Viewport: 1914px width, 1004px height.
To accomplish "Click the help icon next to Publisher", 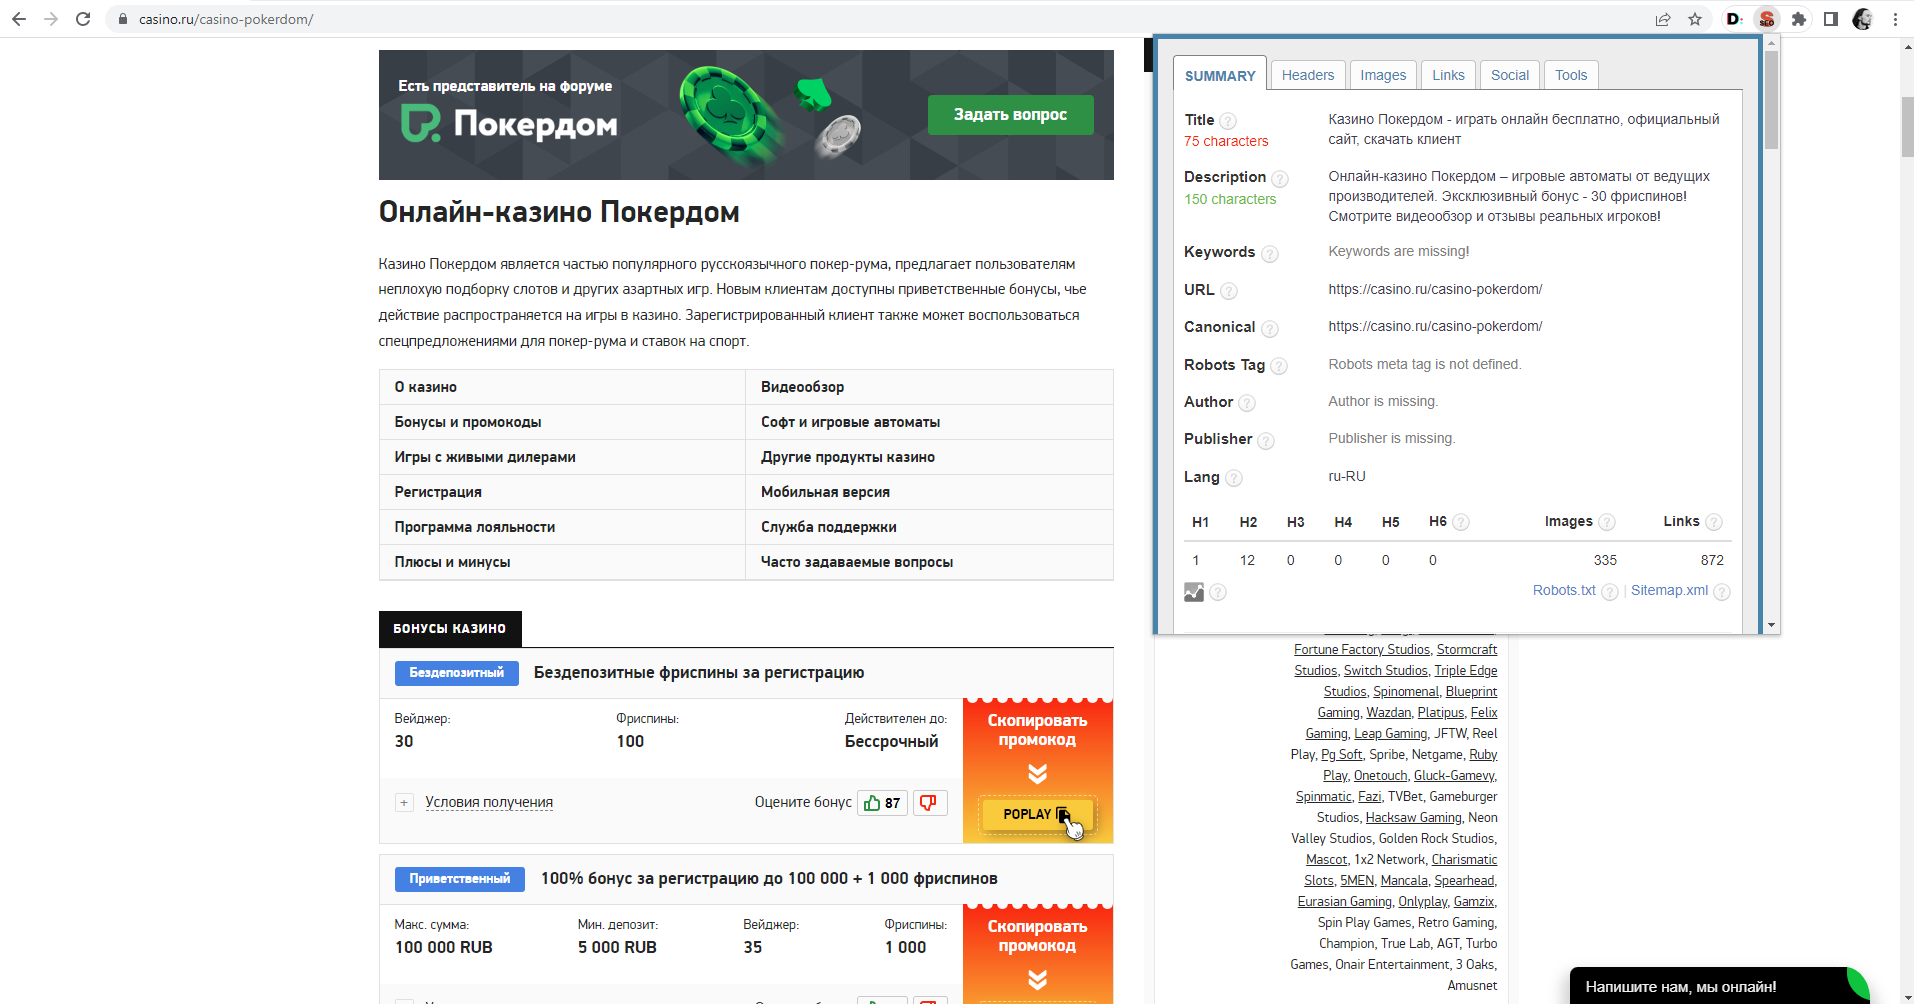I will point(1266,441).
